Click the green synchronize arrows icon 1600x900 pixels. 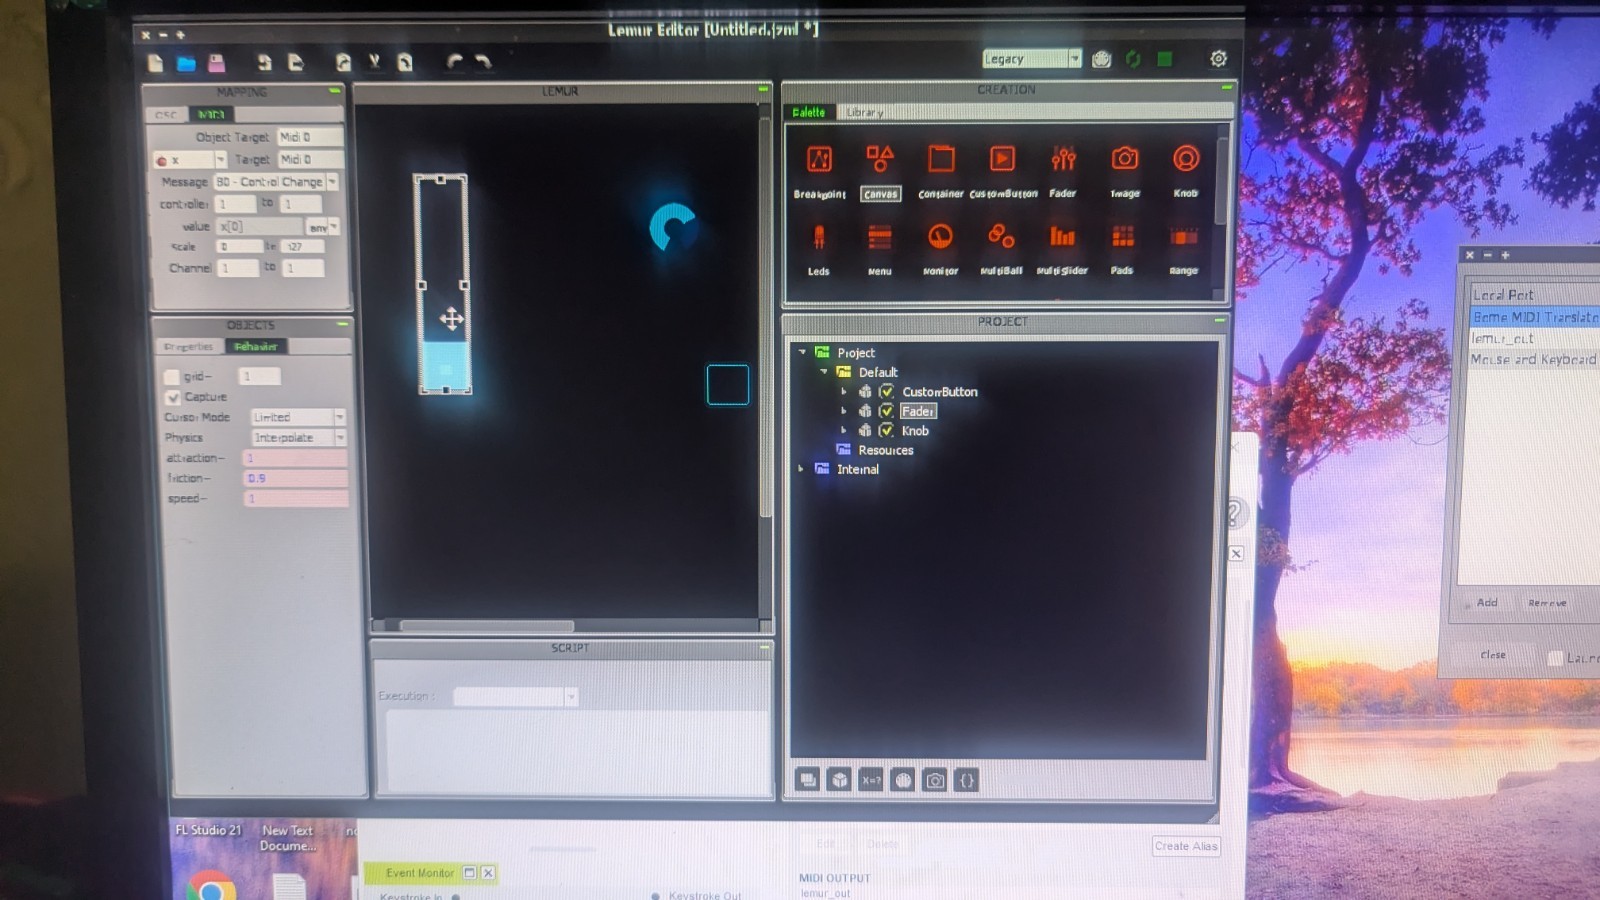(x=1133, y=59)
